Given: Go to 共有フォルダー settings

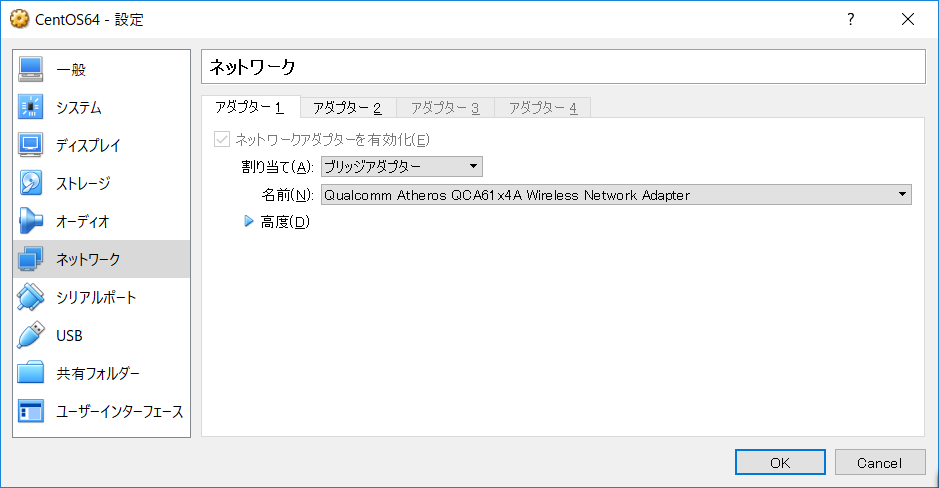Looking at the screenshot, I should click(101, 373).
